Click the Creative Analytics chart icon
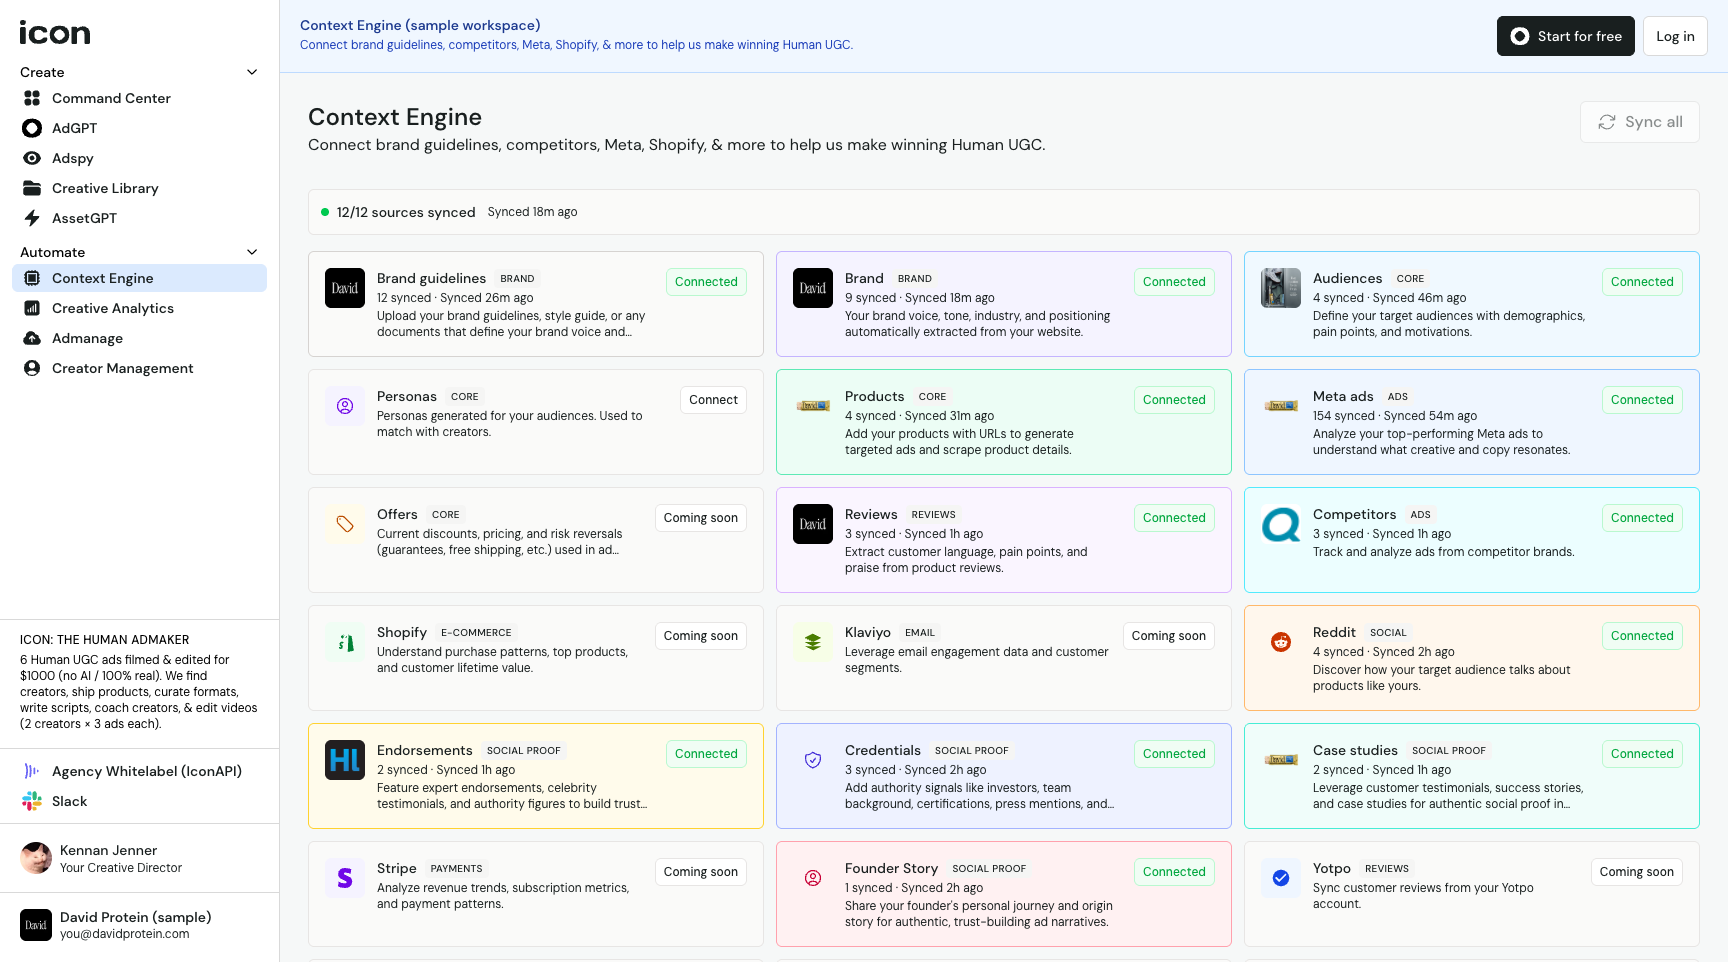Viewport: 1728px width, 962px height. pyautogui.click(x=32, y=308)
